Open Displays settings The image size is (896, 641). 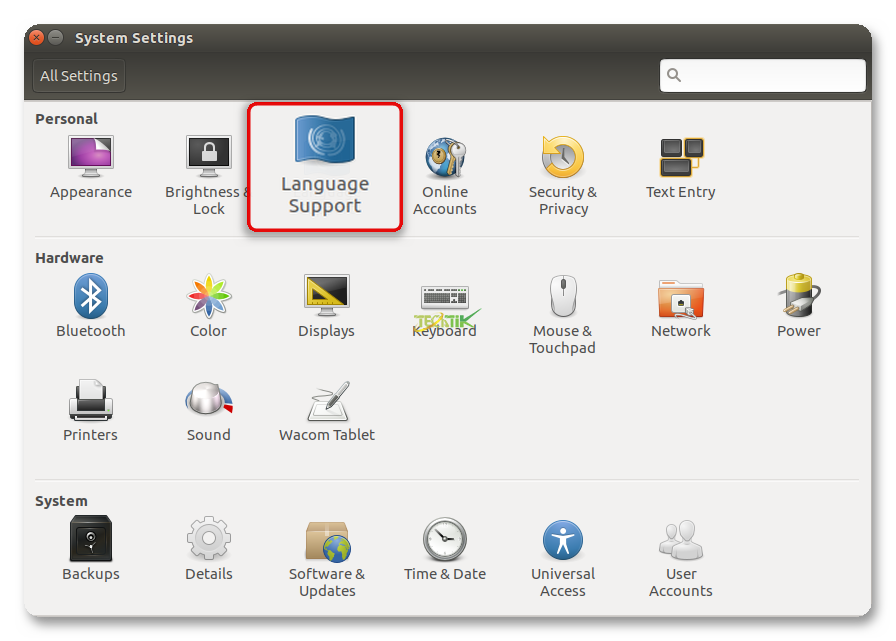click(x=326, y=297)
